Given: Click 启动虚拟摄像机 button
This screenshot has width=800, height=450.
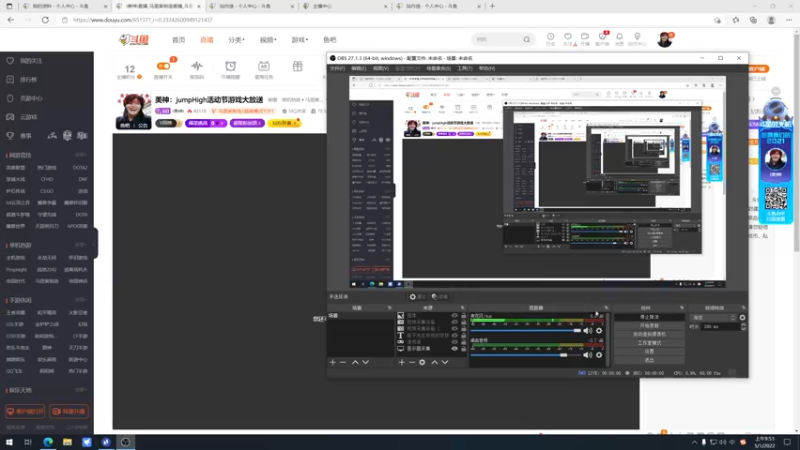Looking at the screenshot, I should tap(649, 334).
